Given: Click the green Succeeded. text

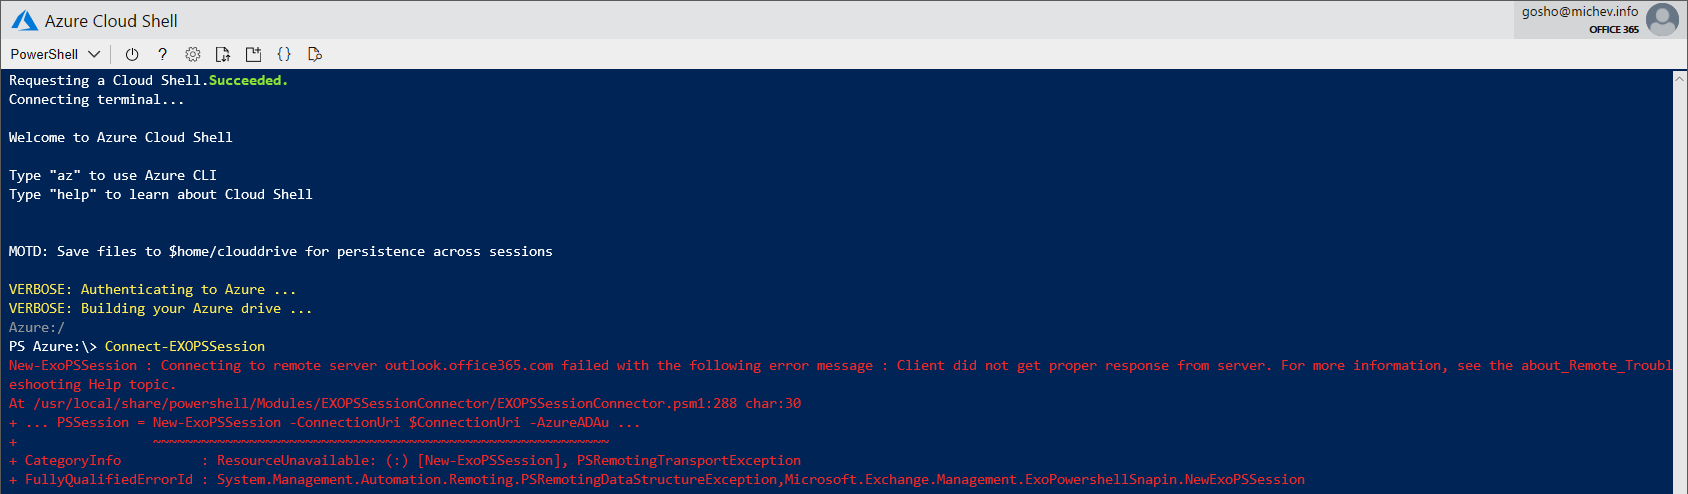Looking at the screenshot, I should 248,81.
